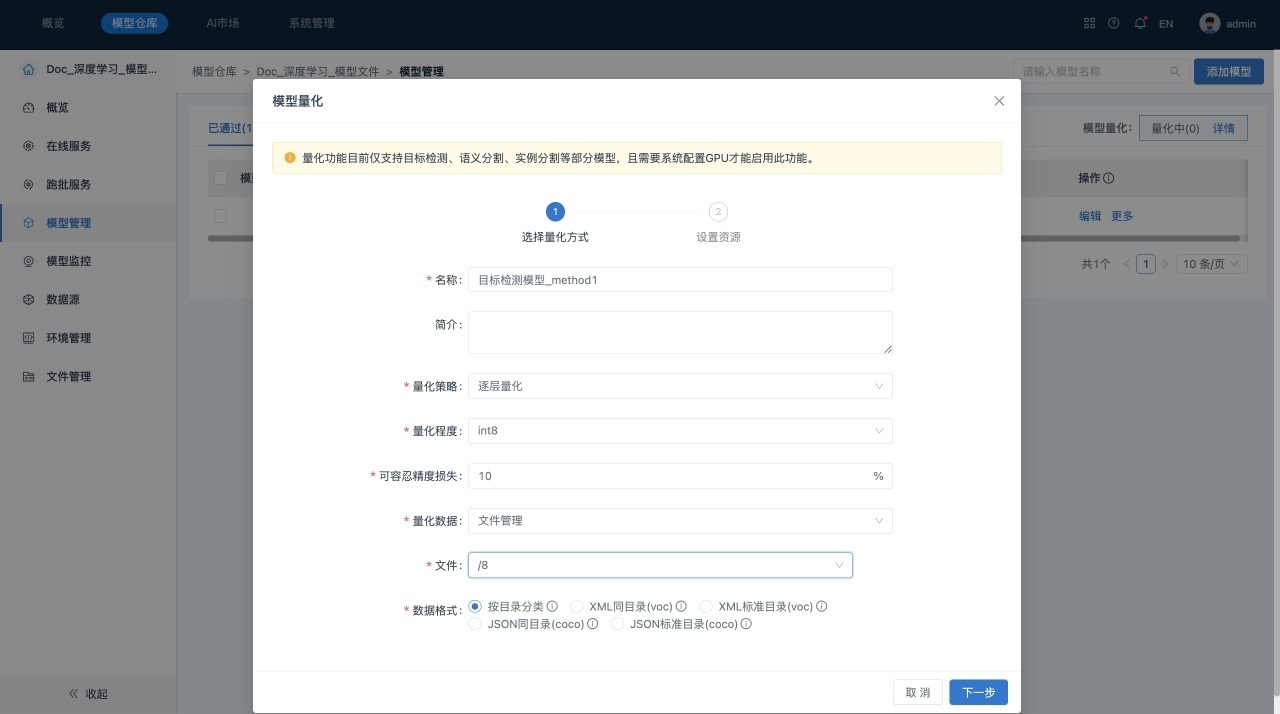Open the help question-mark icon in top bar
Screen dimensions: 1280x714
(x=1114, y=23)
